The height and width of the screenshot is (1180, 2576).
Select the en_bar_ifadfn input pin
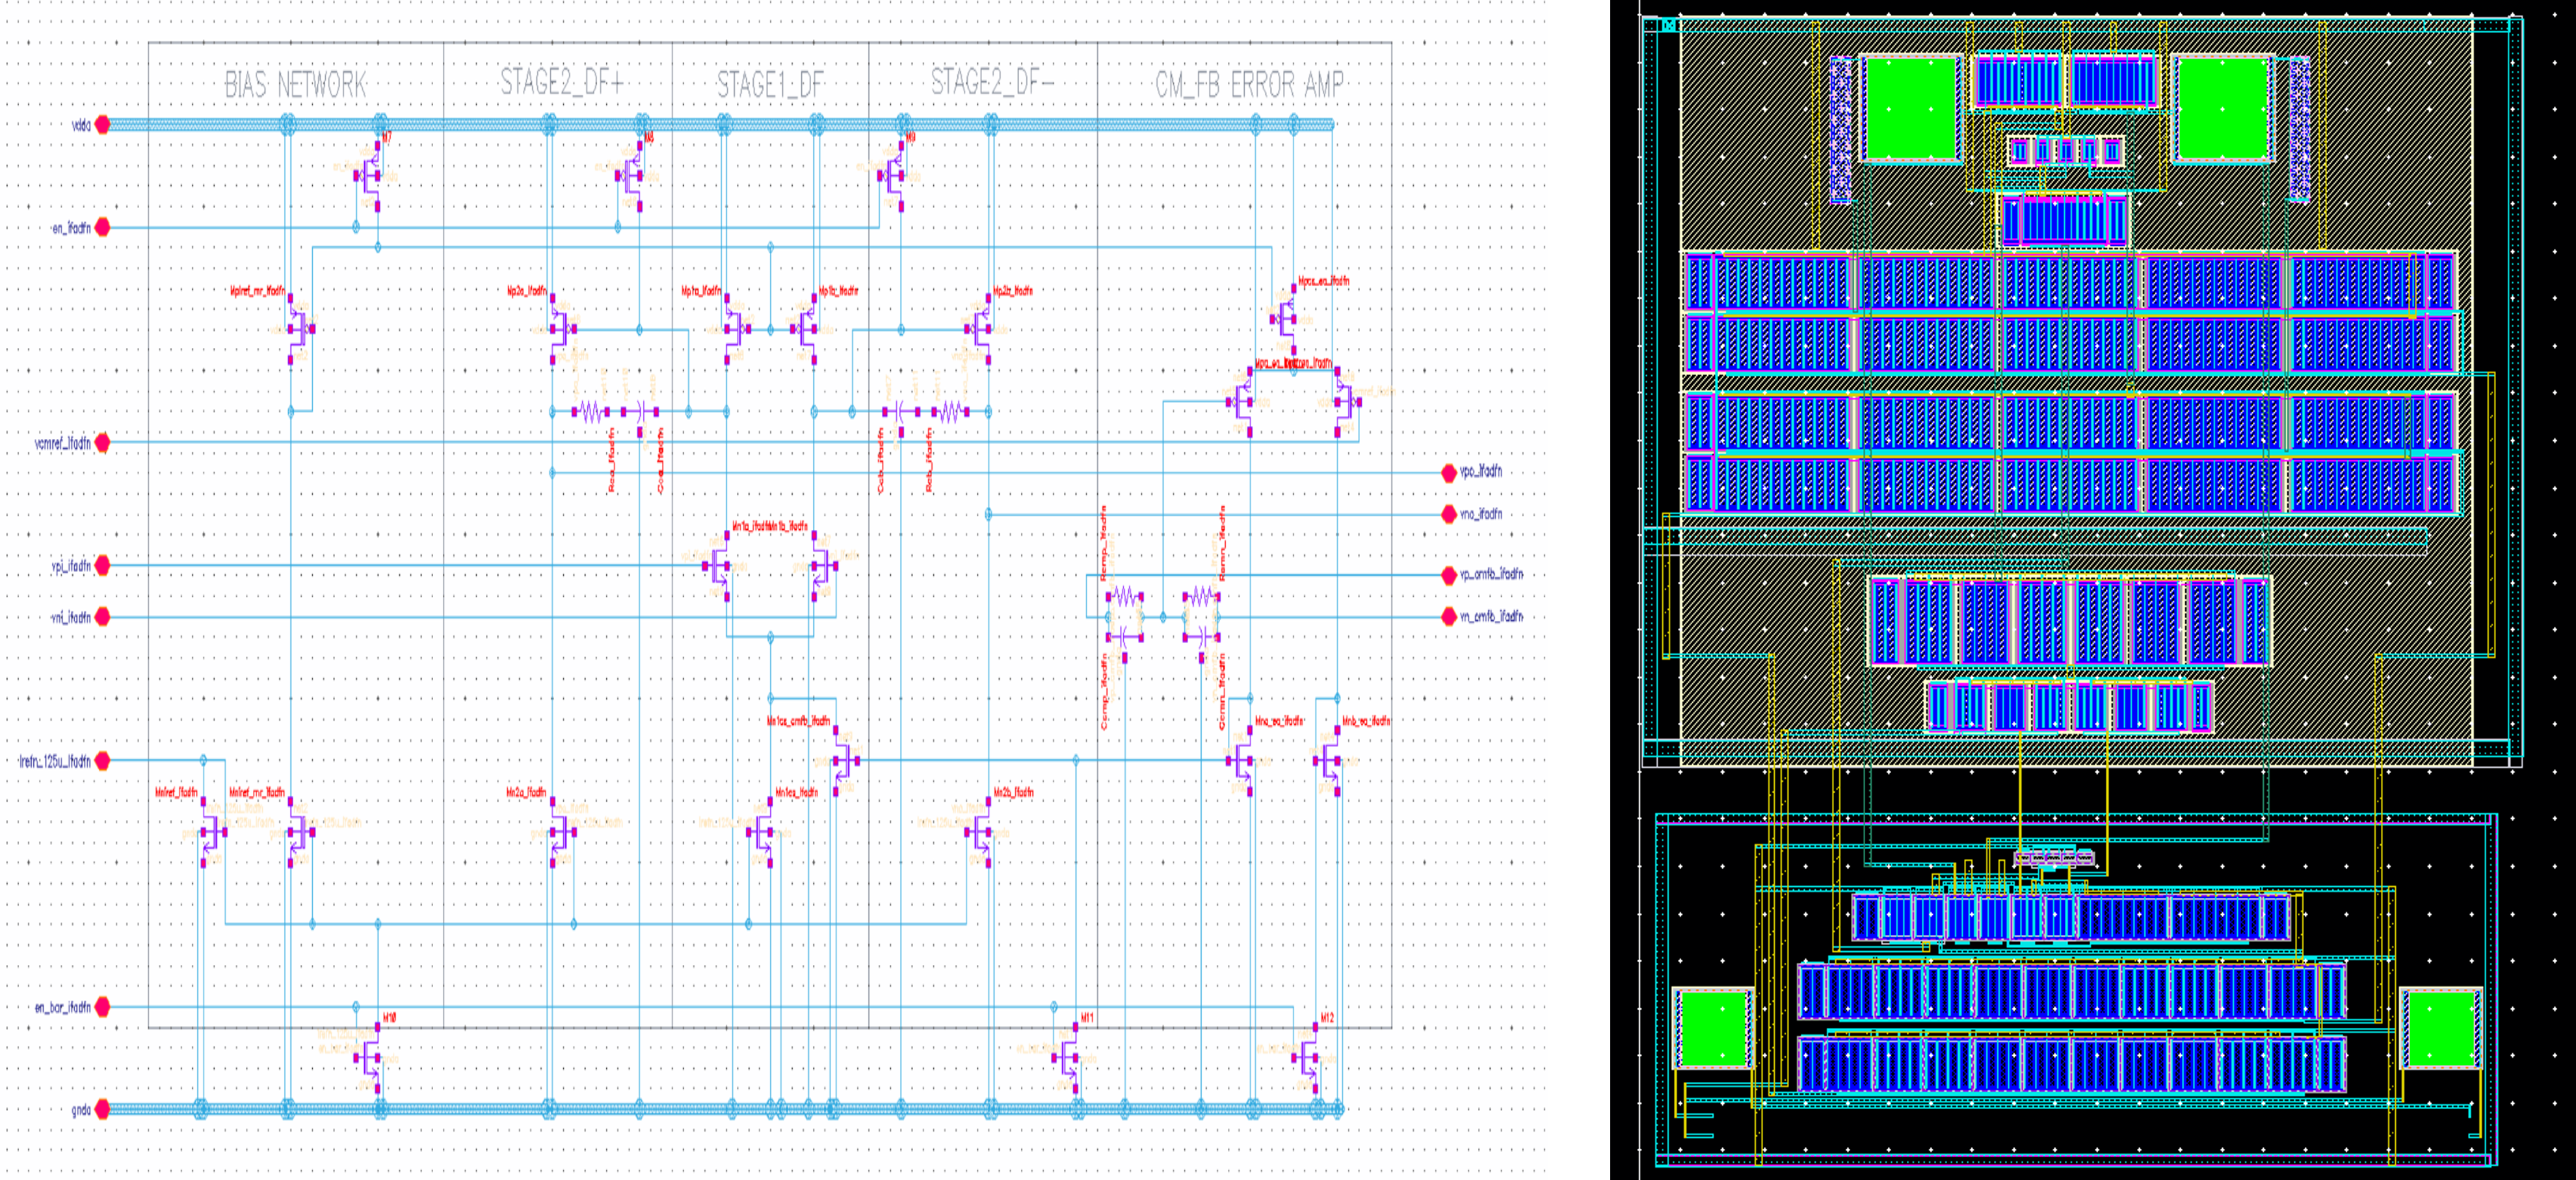pyautogui.click(x=102, y=1007)
